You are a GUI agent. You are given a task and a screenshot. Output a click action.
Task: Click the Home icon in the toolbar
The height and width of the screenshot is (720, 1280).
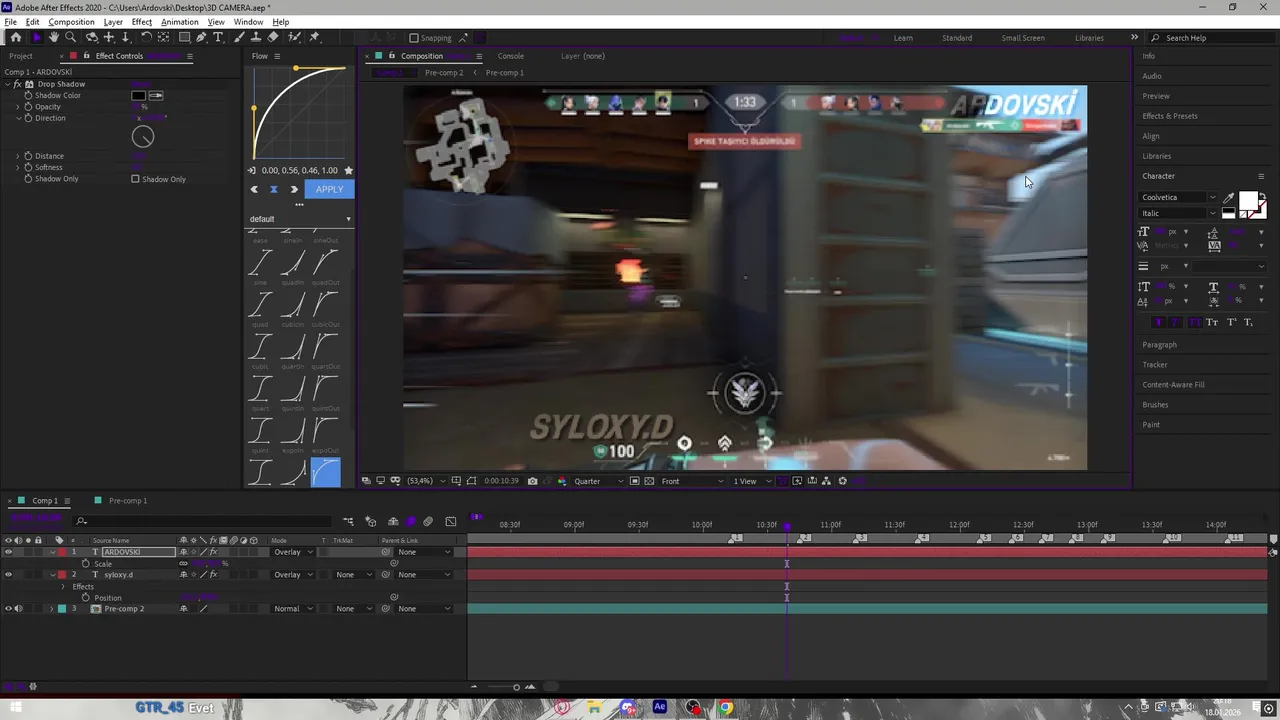tap(16, 37)
